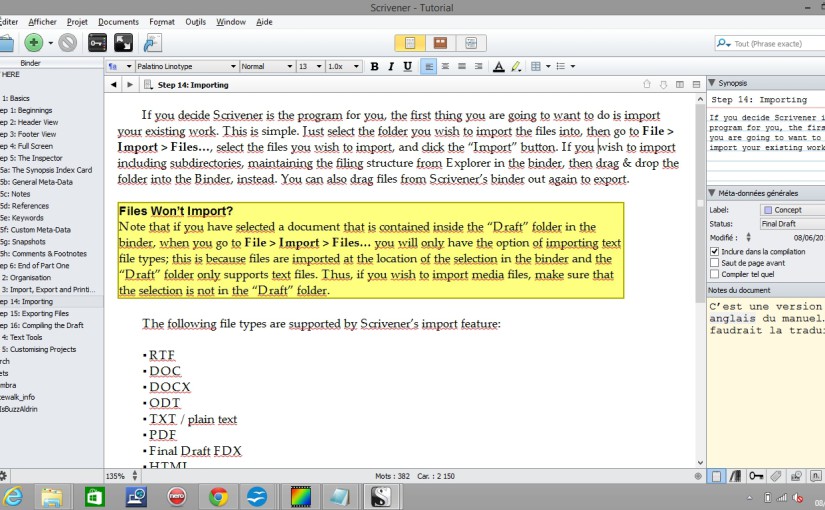Toggle italic formatting
The image size is (825, 510).
(x=391, y=66)
